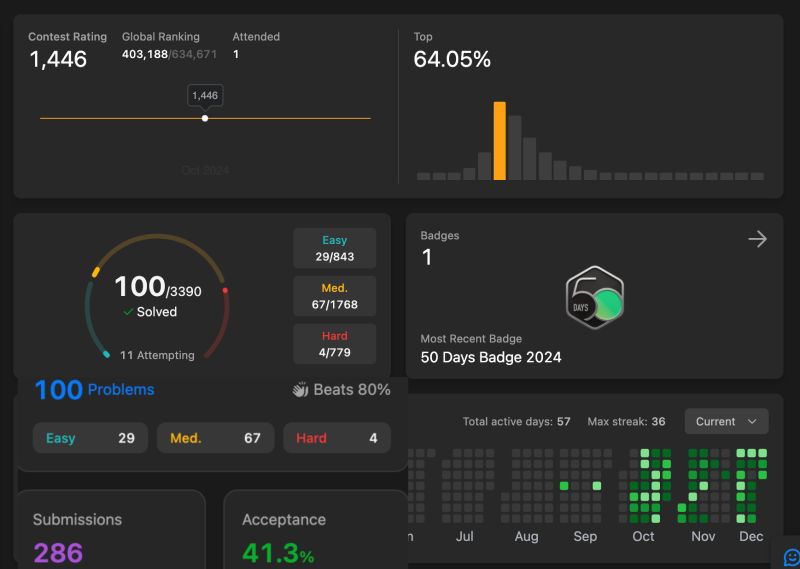The image size is (800, 569).
Task: Click the feedback smiley icon at bottom corner
Action: [x=792, y=557]
